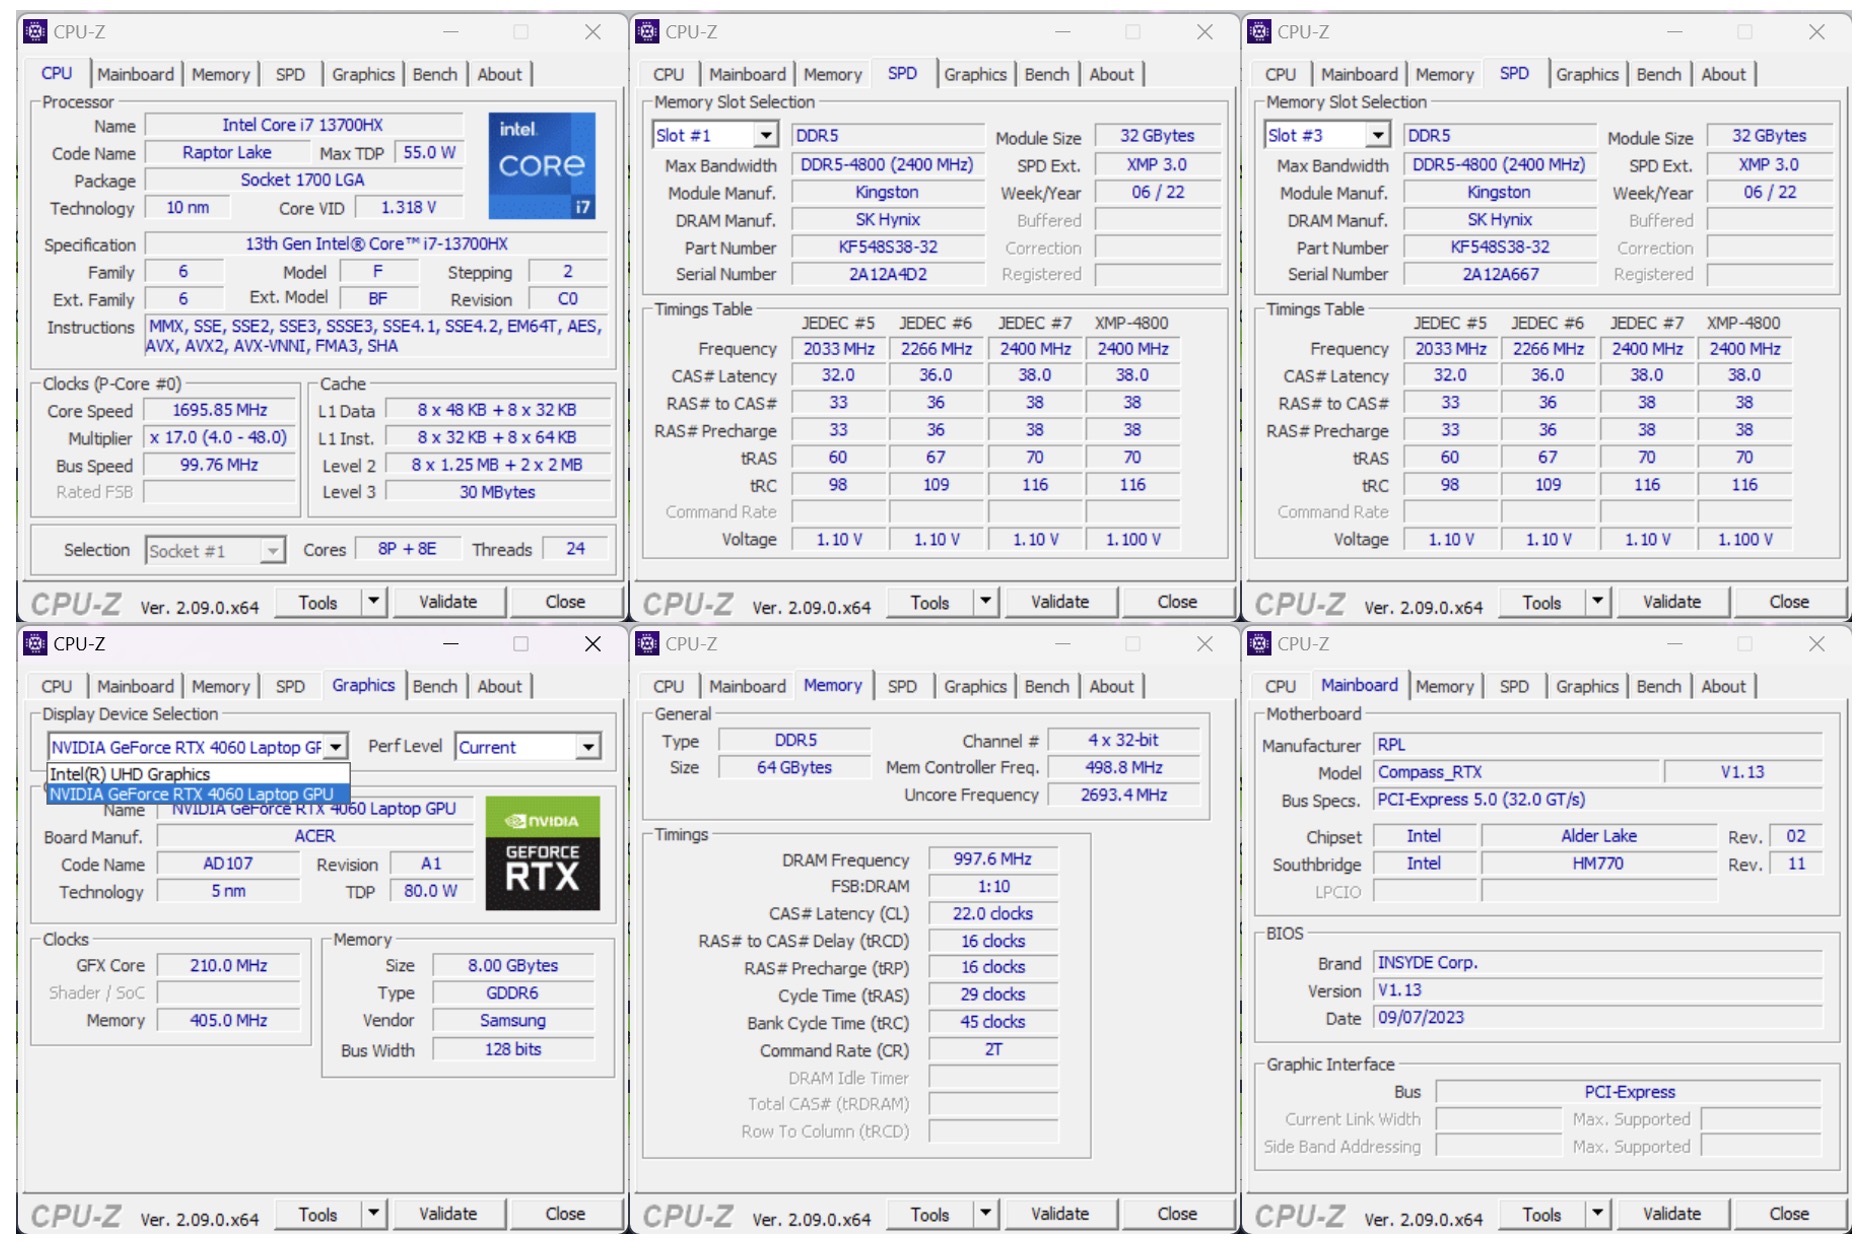Click the Bus Specs PCI-Express 5.0 field
The image size is (1858, 1242).
click(x=1598, y=799)
